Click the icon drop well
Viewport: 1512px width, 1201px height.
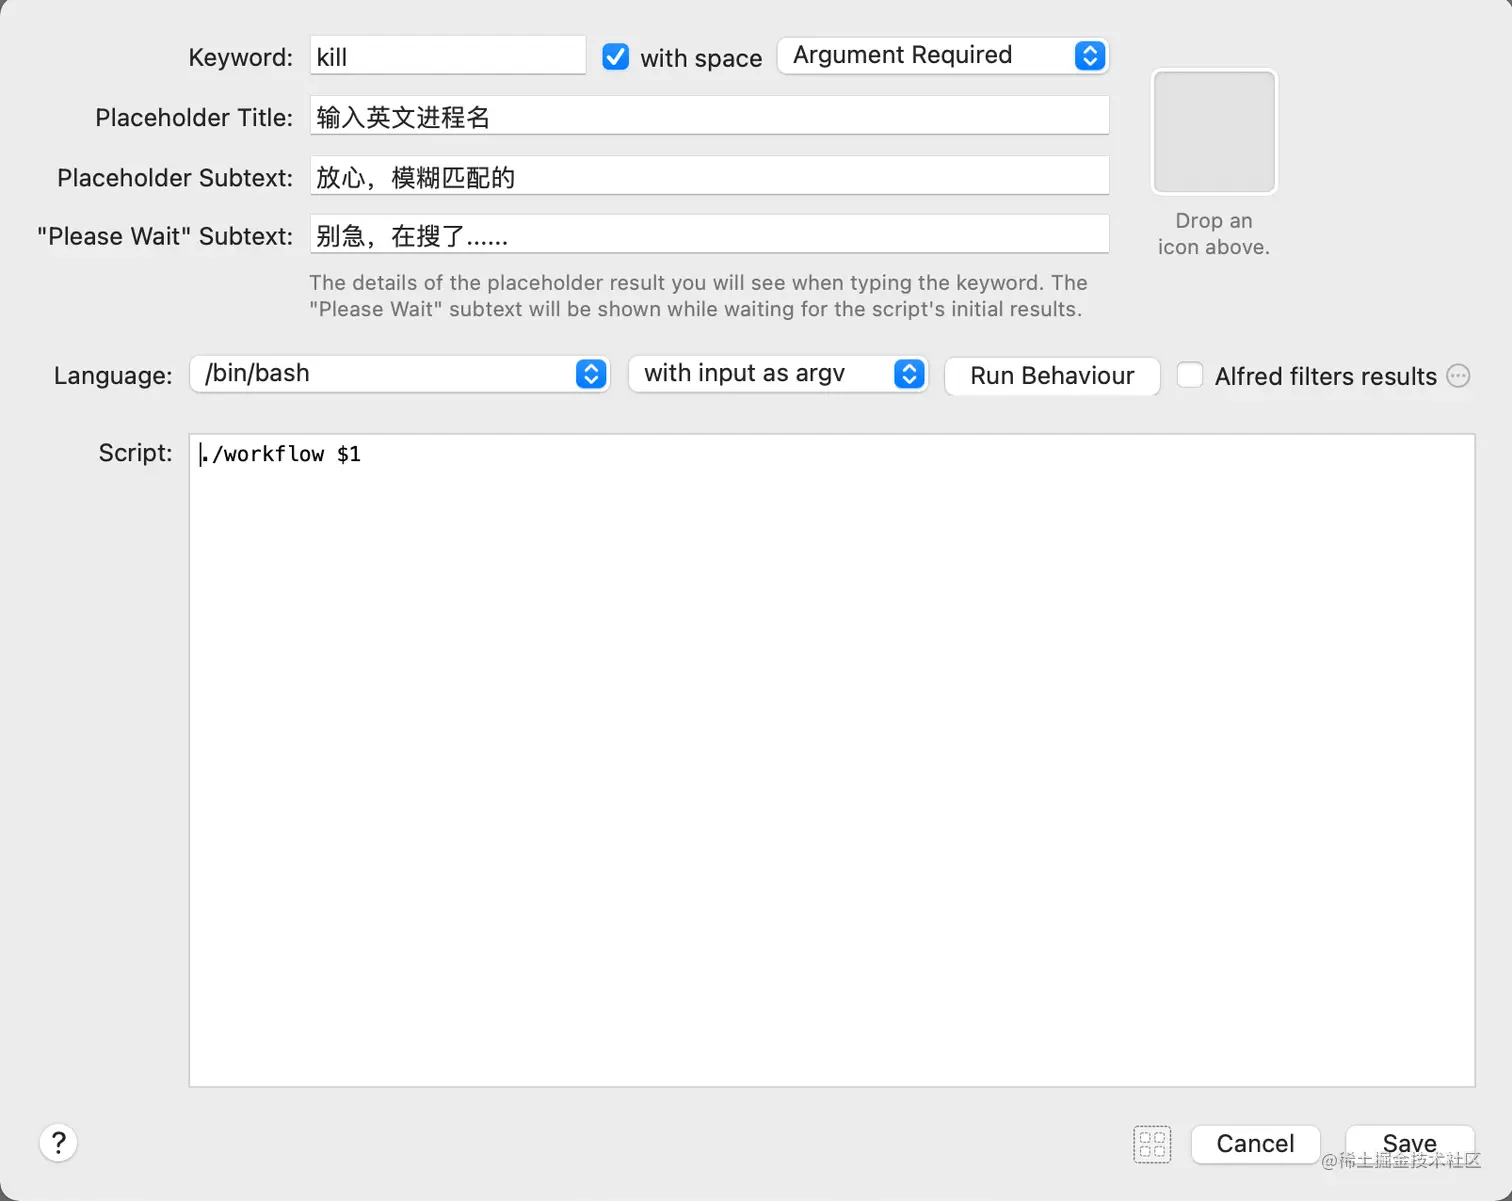click(x=1214, y=131)
